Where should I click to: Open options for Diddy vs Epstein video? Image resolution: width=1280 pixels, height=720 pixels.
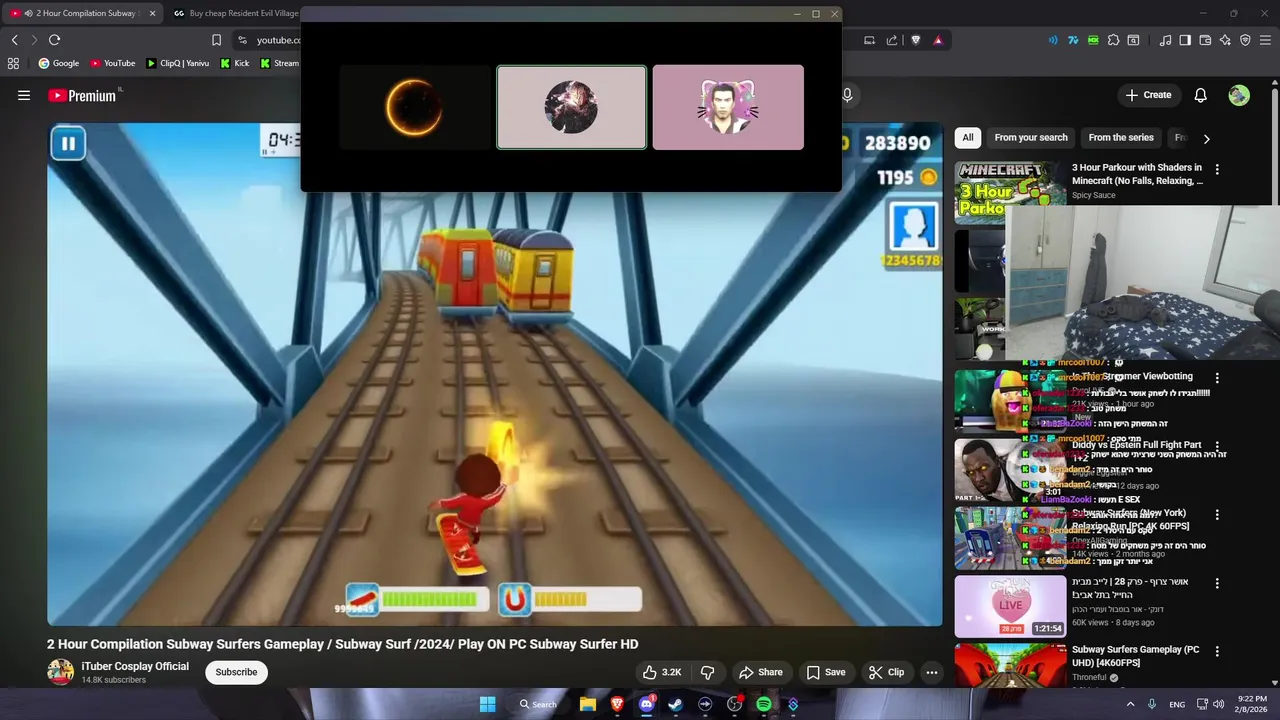[1217, 446]
